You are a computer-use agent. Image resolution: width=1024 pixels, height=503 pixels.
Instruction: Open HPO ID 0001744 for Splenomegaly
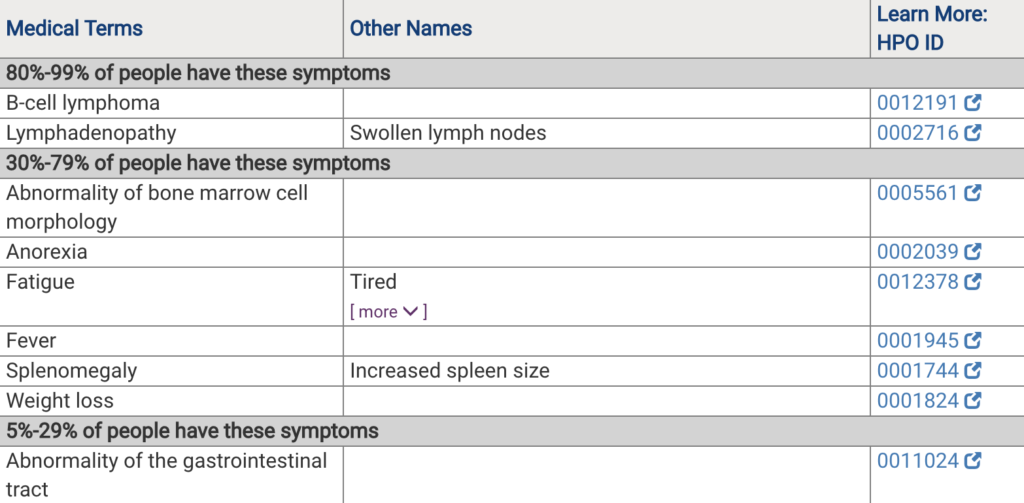coord(918,370)
